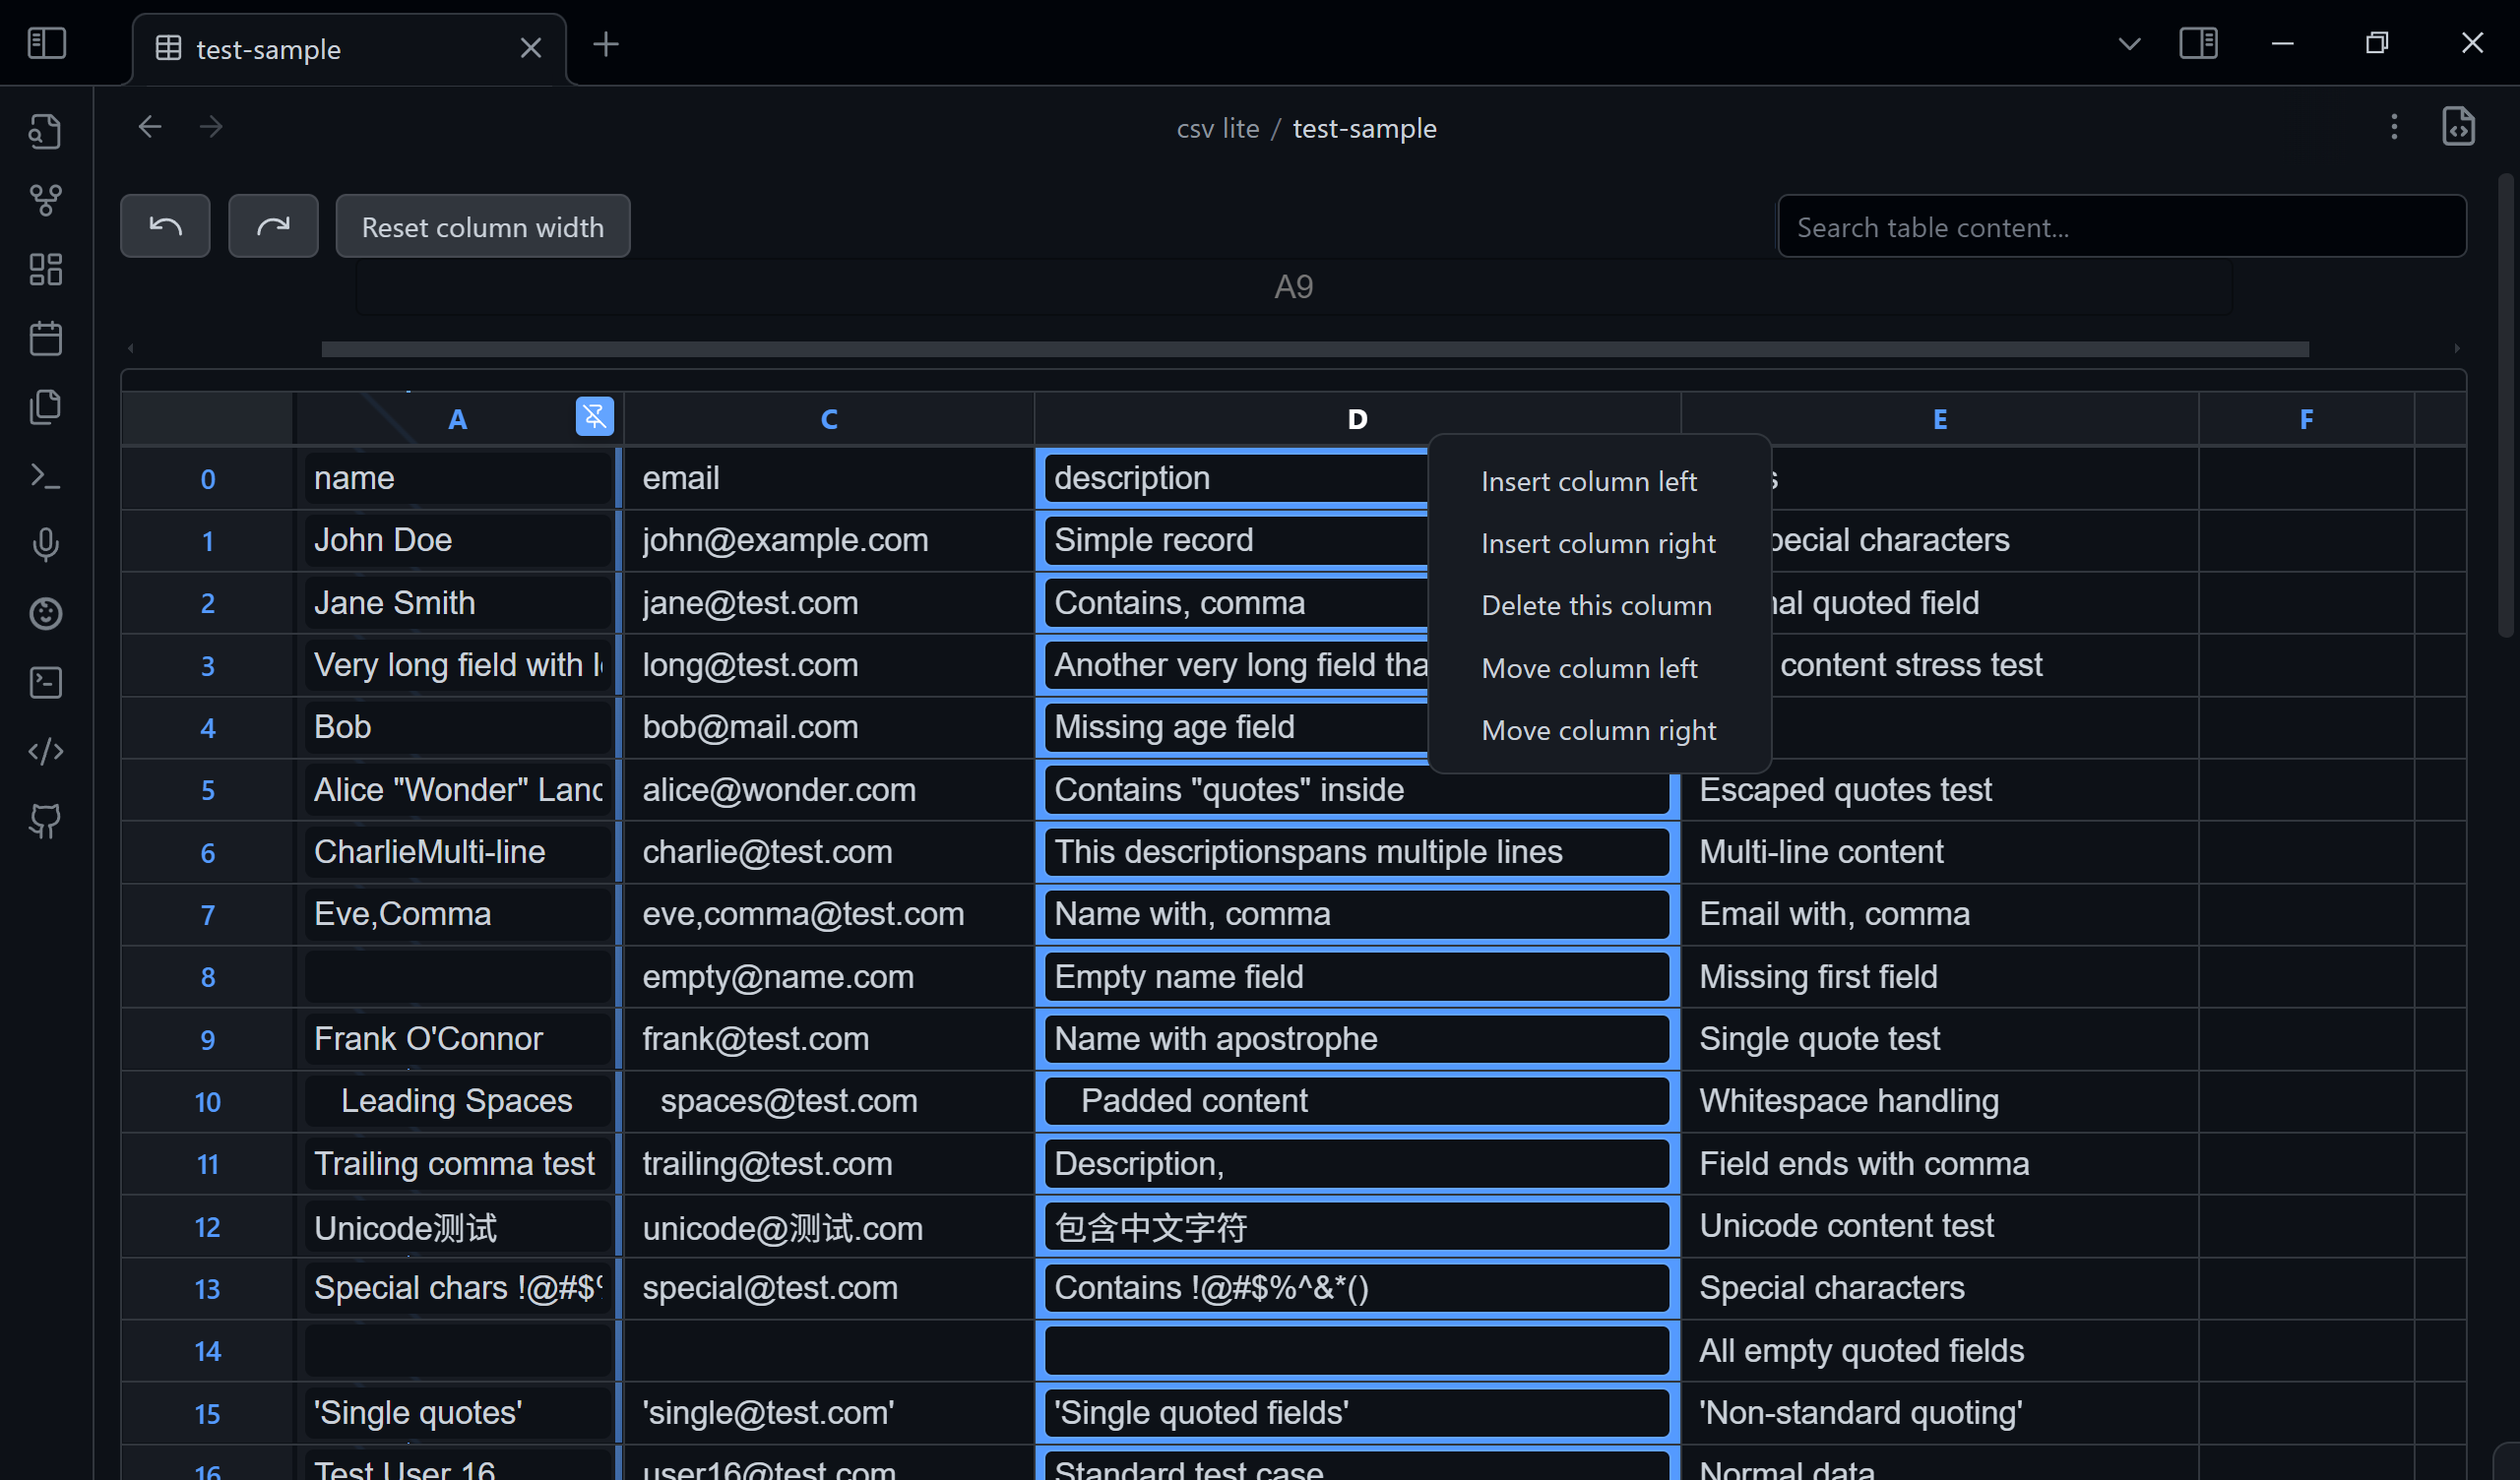
Task: Choose Insert column right from menu
Action: click(1598, 543)
